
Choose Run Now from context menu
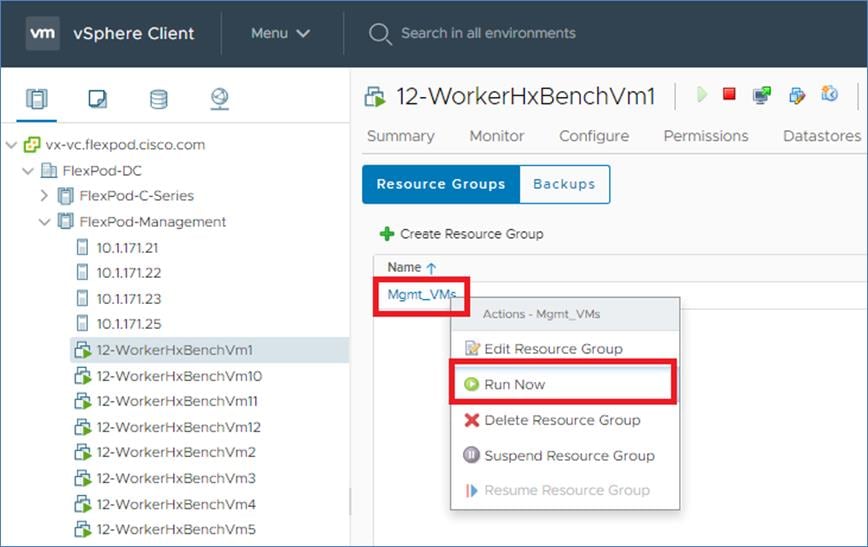564,384
